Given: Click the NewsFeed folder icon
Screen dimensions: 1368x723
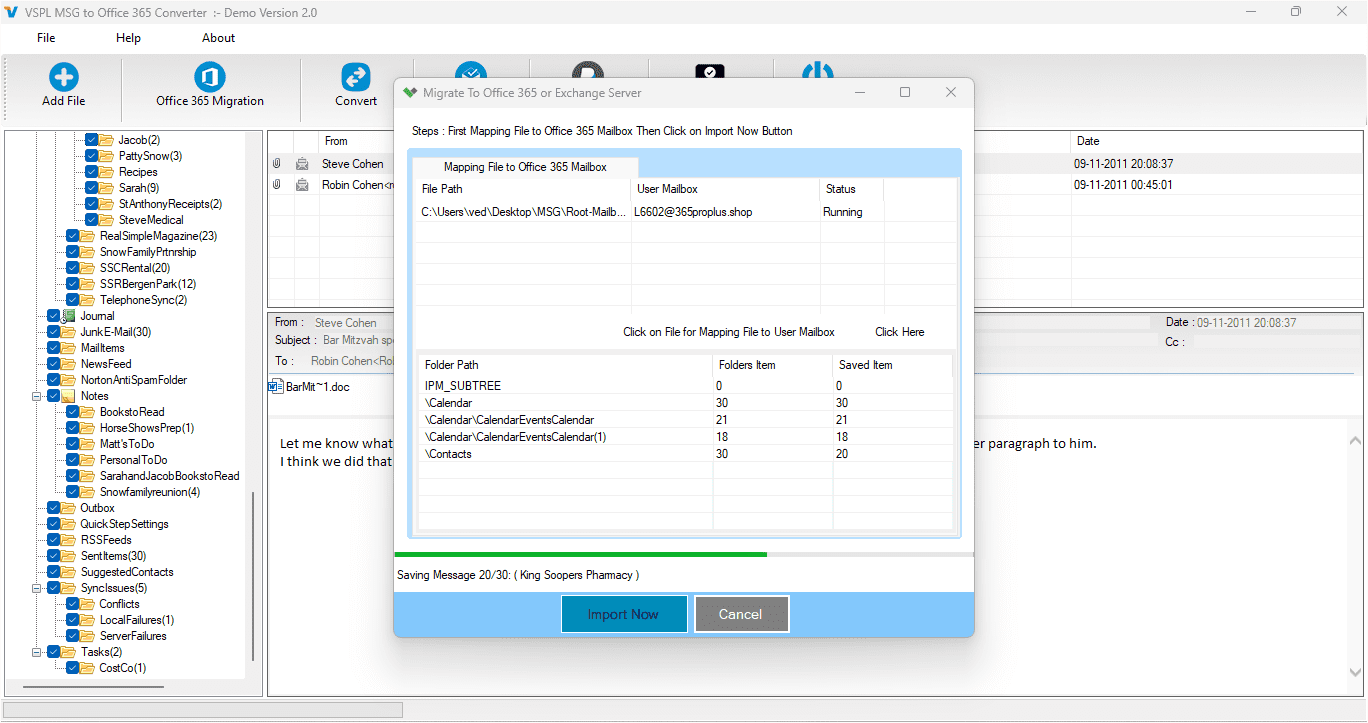Looking at the screenshot, I should tap(69, 364).
